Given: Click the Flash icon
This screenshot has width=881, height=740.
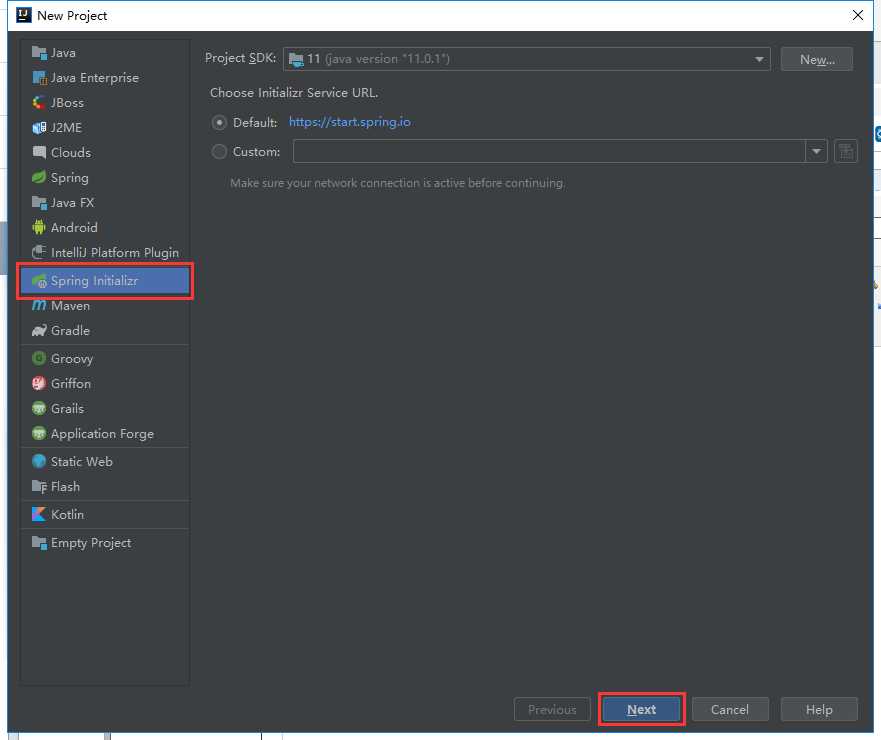Looking at the screenshot, I should 39,487.
